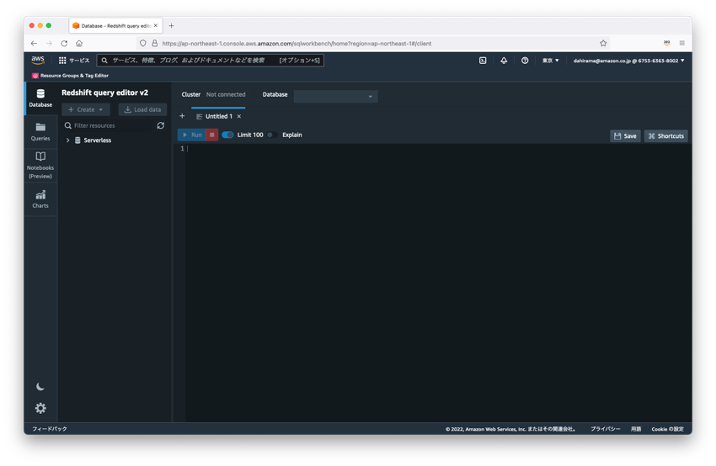Click the browser URL address bar
Image resolution: width=716 pixels, height=466 pixels.
click(374, 43)
